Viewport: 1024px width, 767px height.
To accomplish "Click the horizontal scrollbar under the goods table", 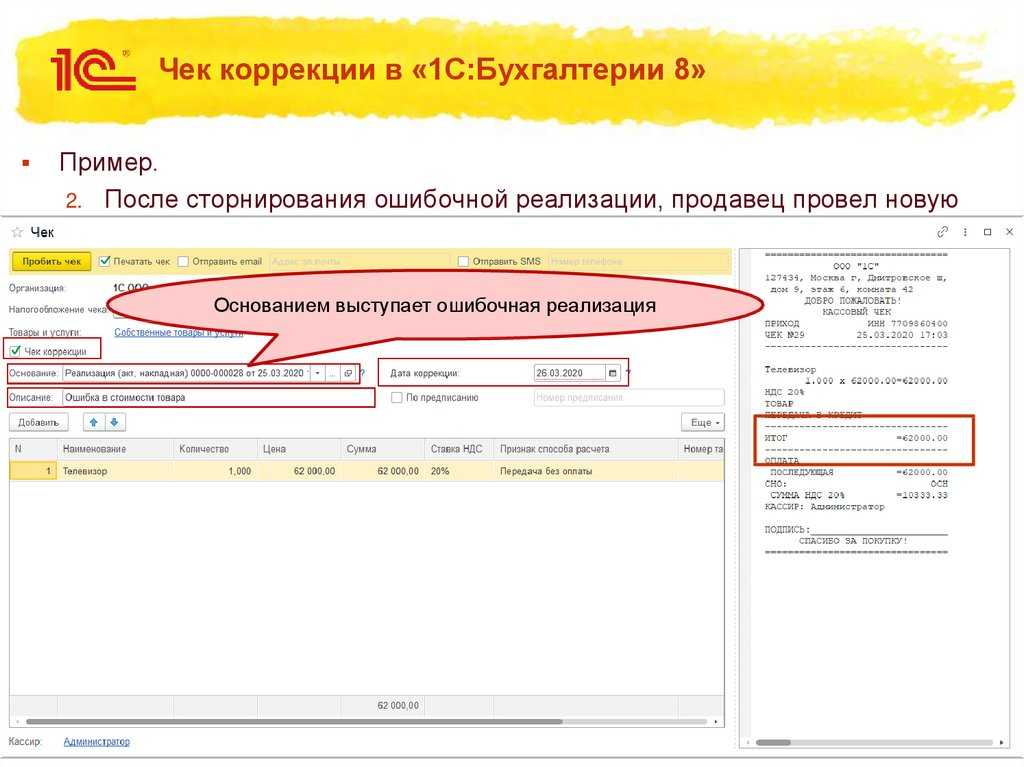I will [x=294, y=722].
